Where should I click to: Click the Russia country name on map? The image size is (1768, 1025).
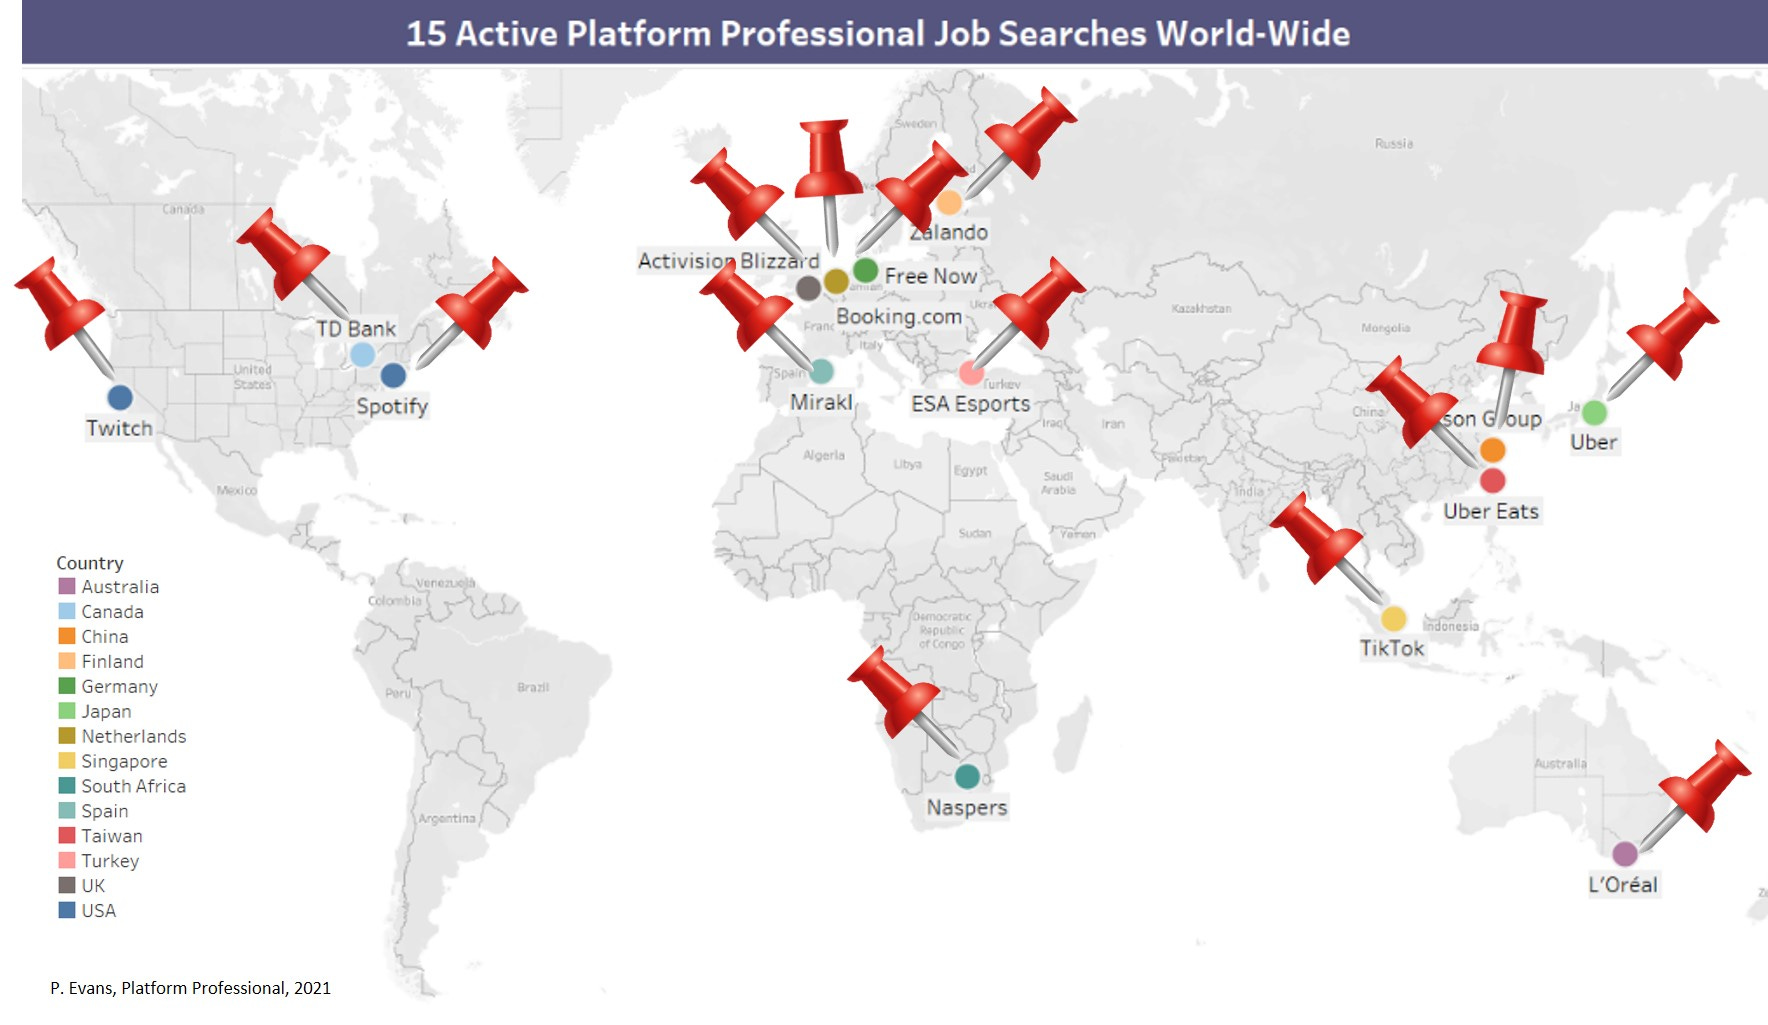point(1394,144)
